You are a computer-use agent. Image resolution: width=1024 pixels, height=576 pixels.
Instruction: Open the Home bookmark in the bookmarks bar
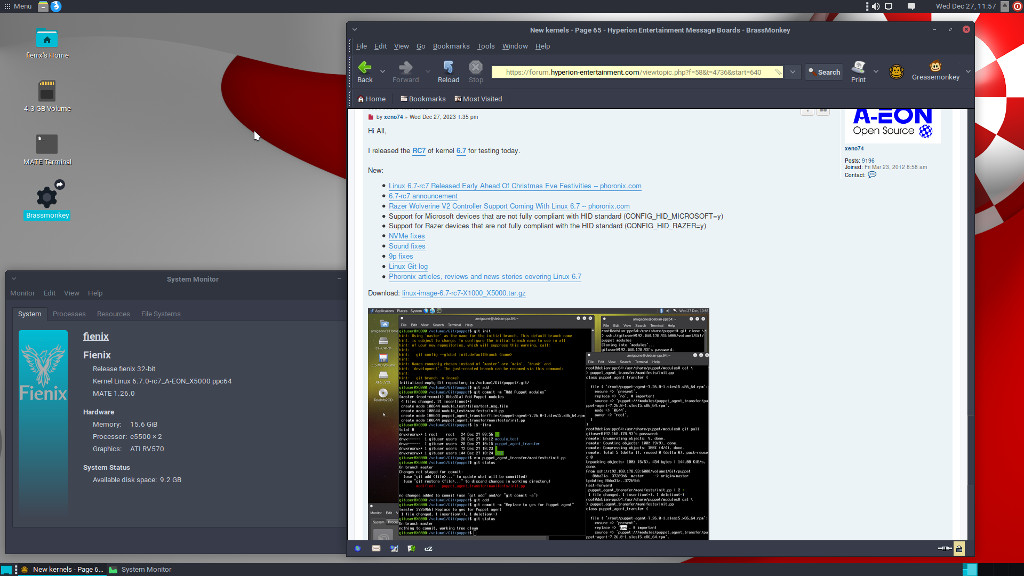click(372, 99)
